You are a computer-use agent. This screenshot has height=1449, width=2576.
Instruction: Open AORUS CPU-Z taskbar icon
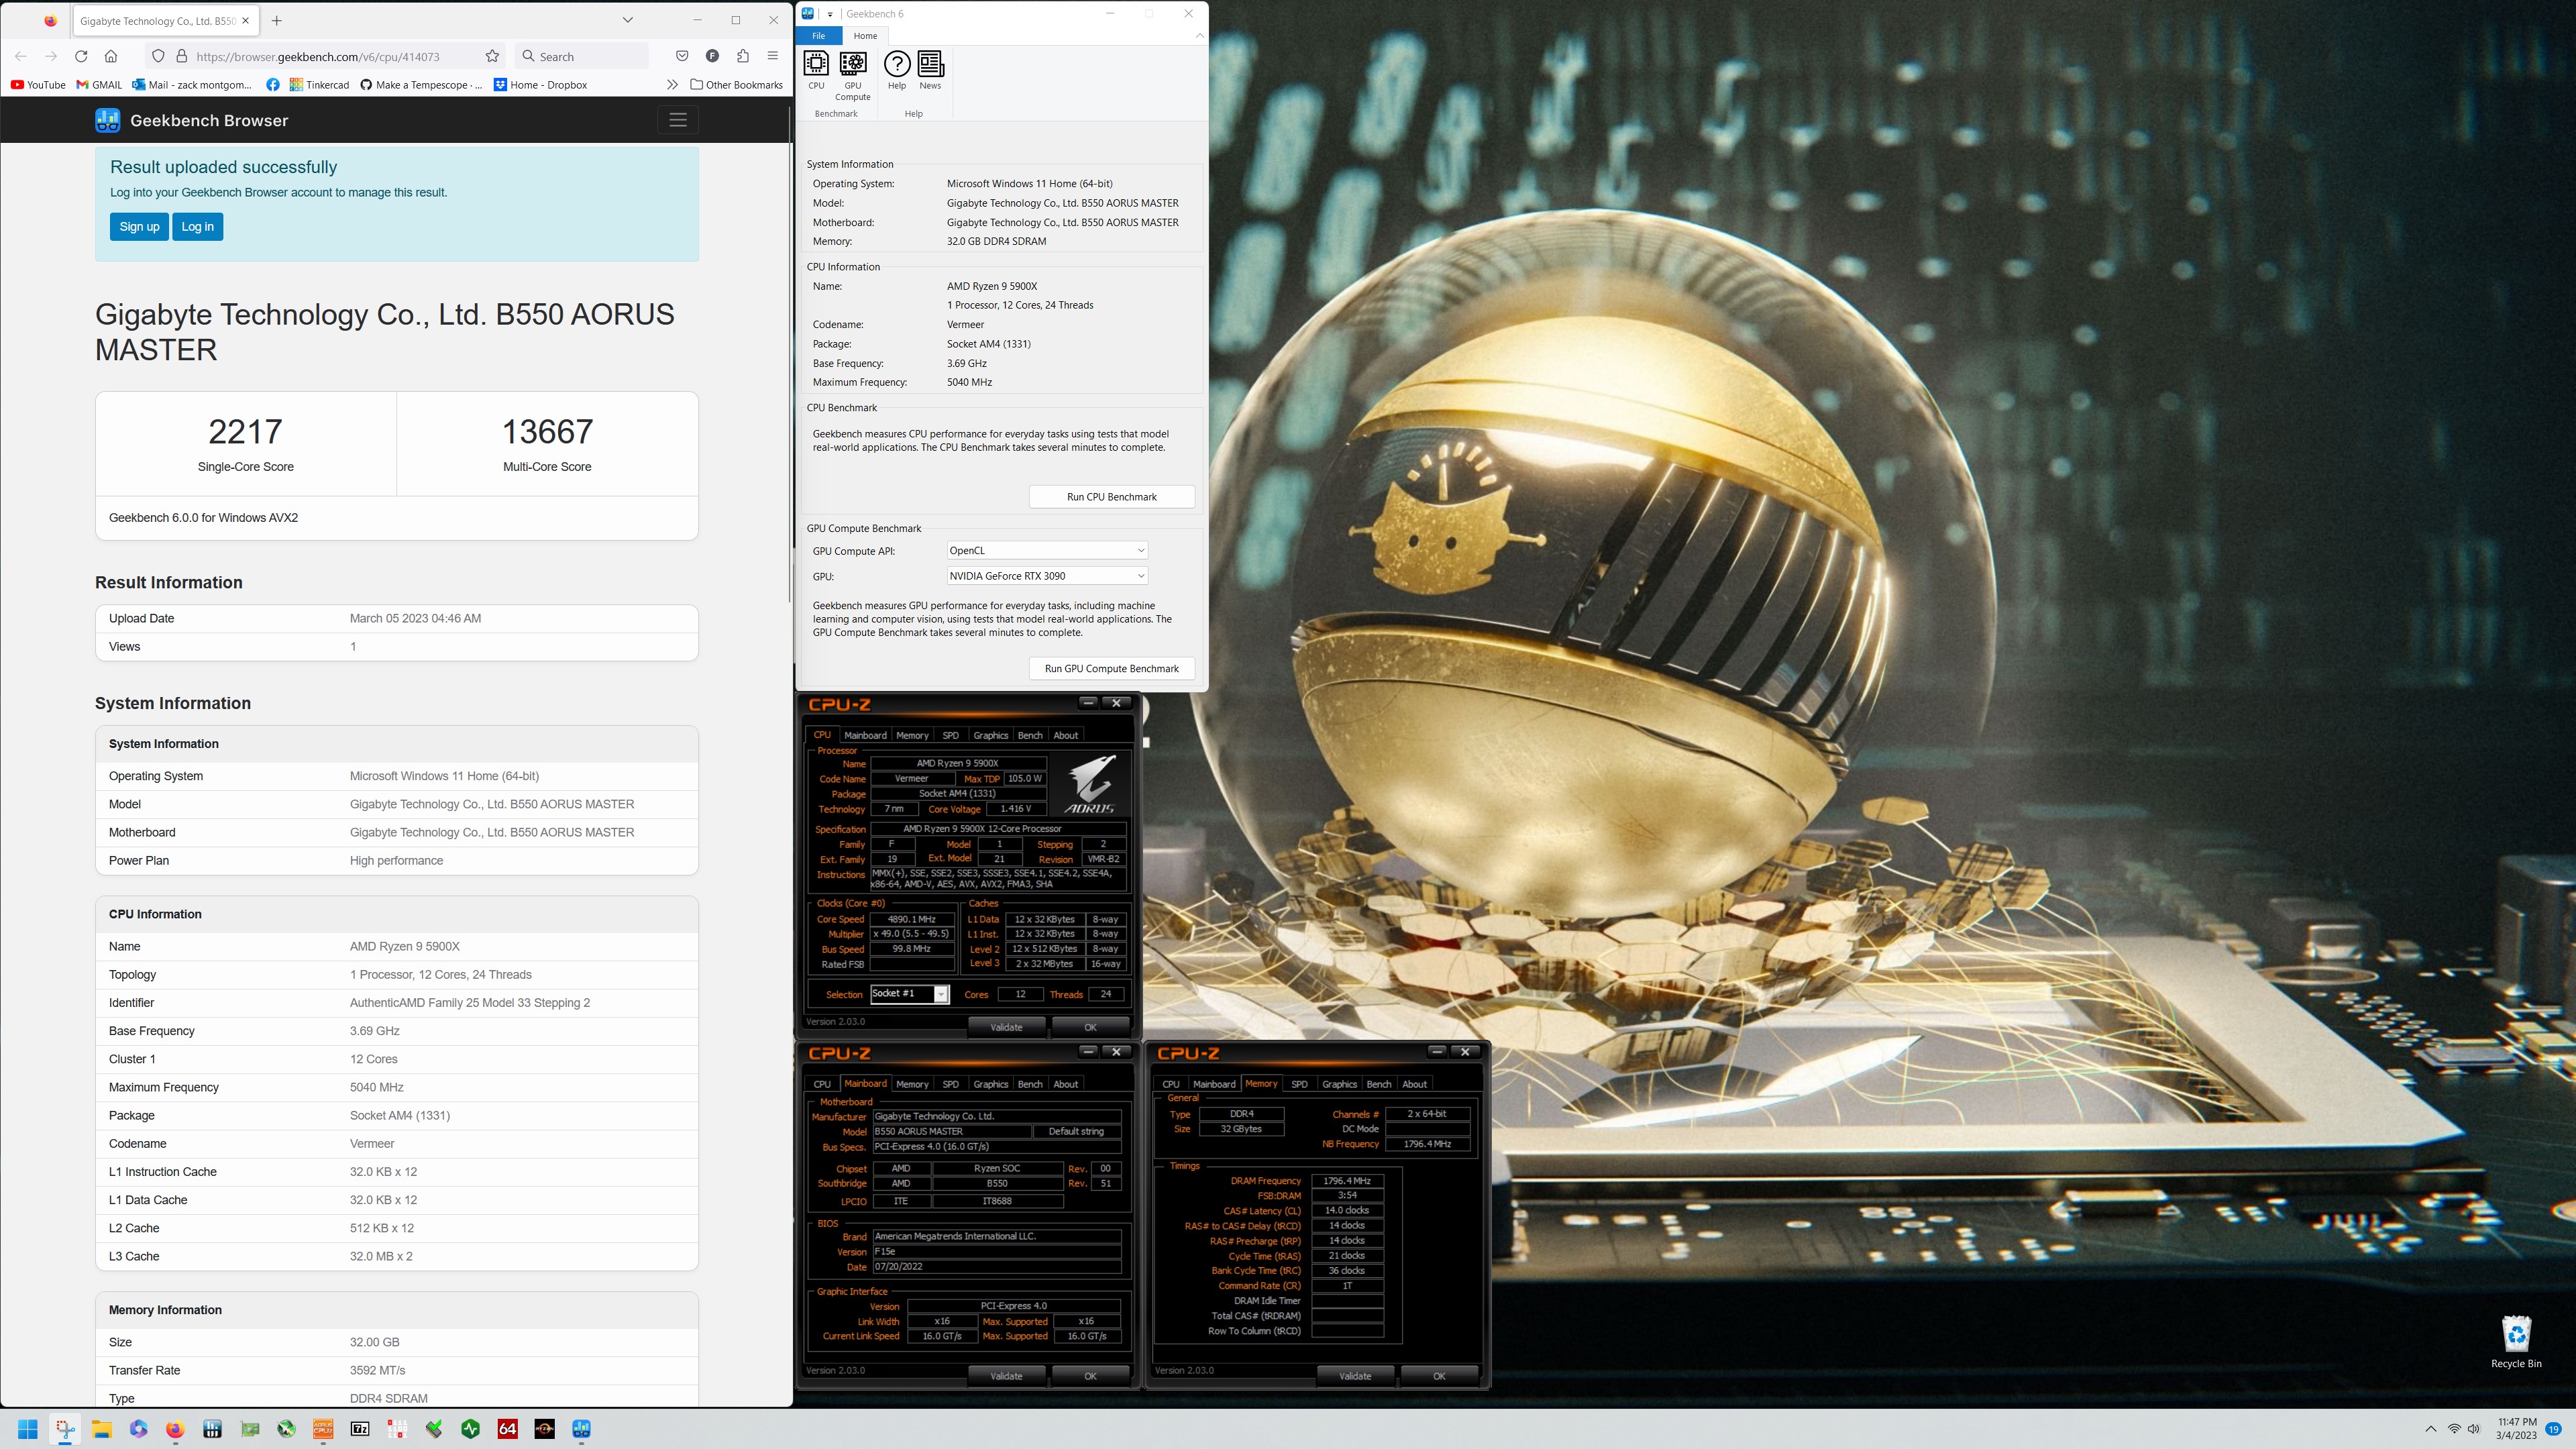[x=323, y=1429]
